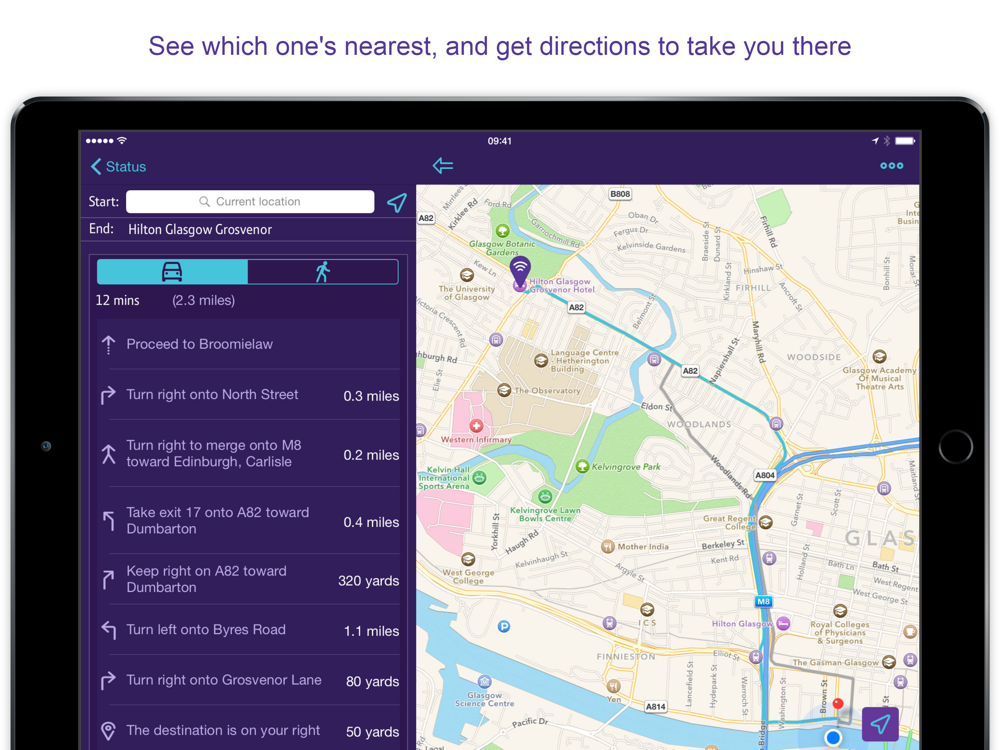Tap the Gasman Glasgow marker icon

(888, 662)
